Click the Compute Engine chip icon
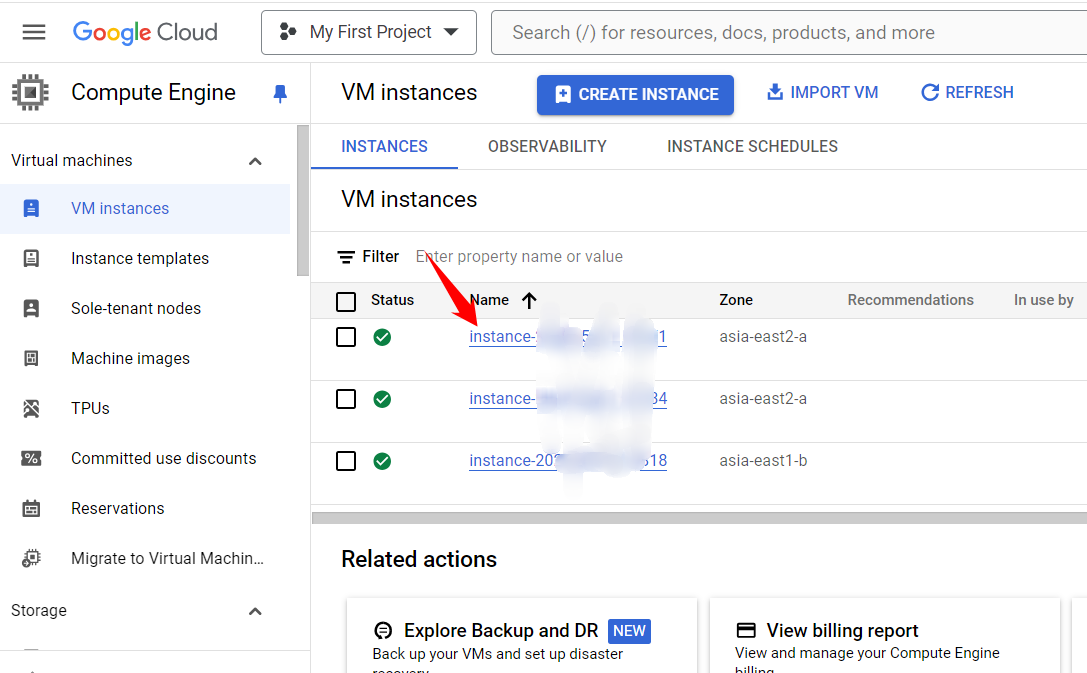Image resolution: width=1087 pixels, height=673 pixels. pyautogui.click(x=31, y=92)
